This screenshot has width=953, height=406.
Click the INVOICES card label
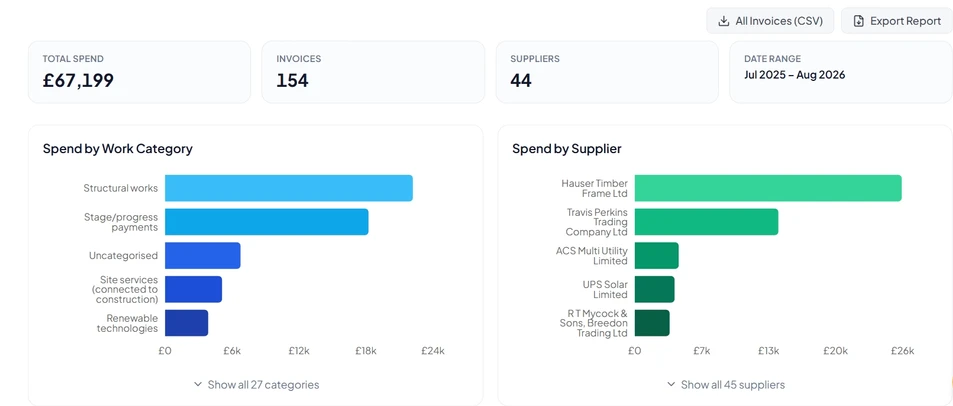click(298, 59)
